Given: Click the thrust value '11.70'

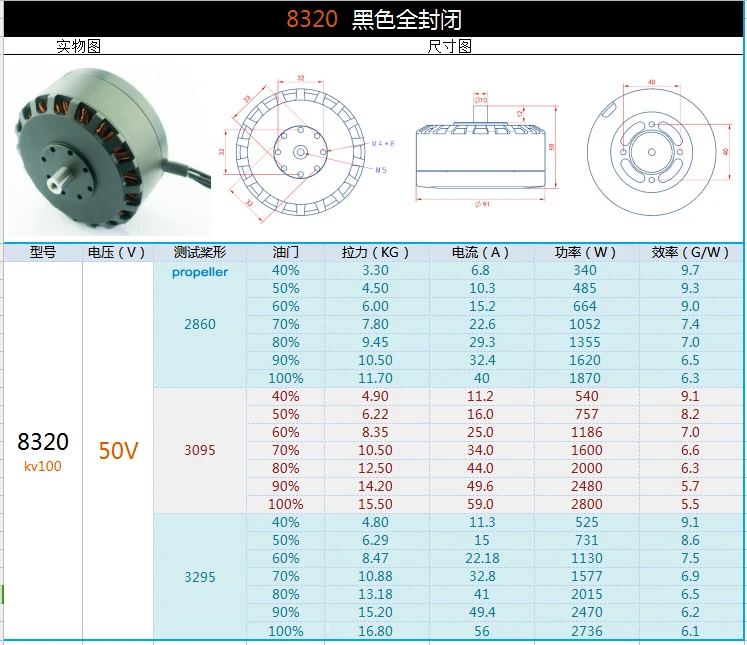Looking at the screenshot, I should point(375,378).
